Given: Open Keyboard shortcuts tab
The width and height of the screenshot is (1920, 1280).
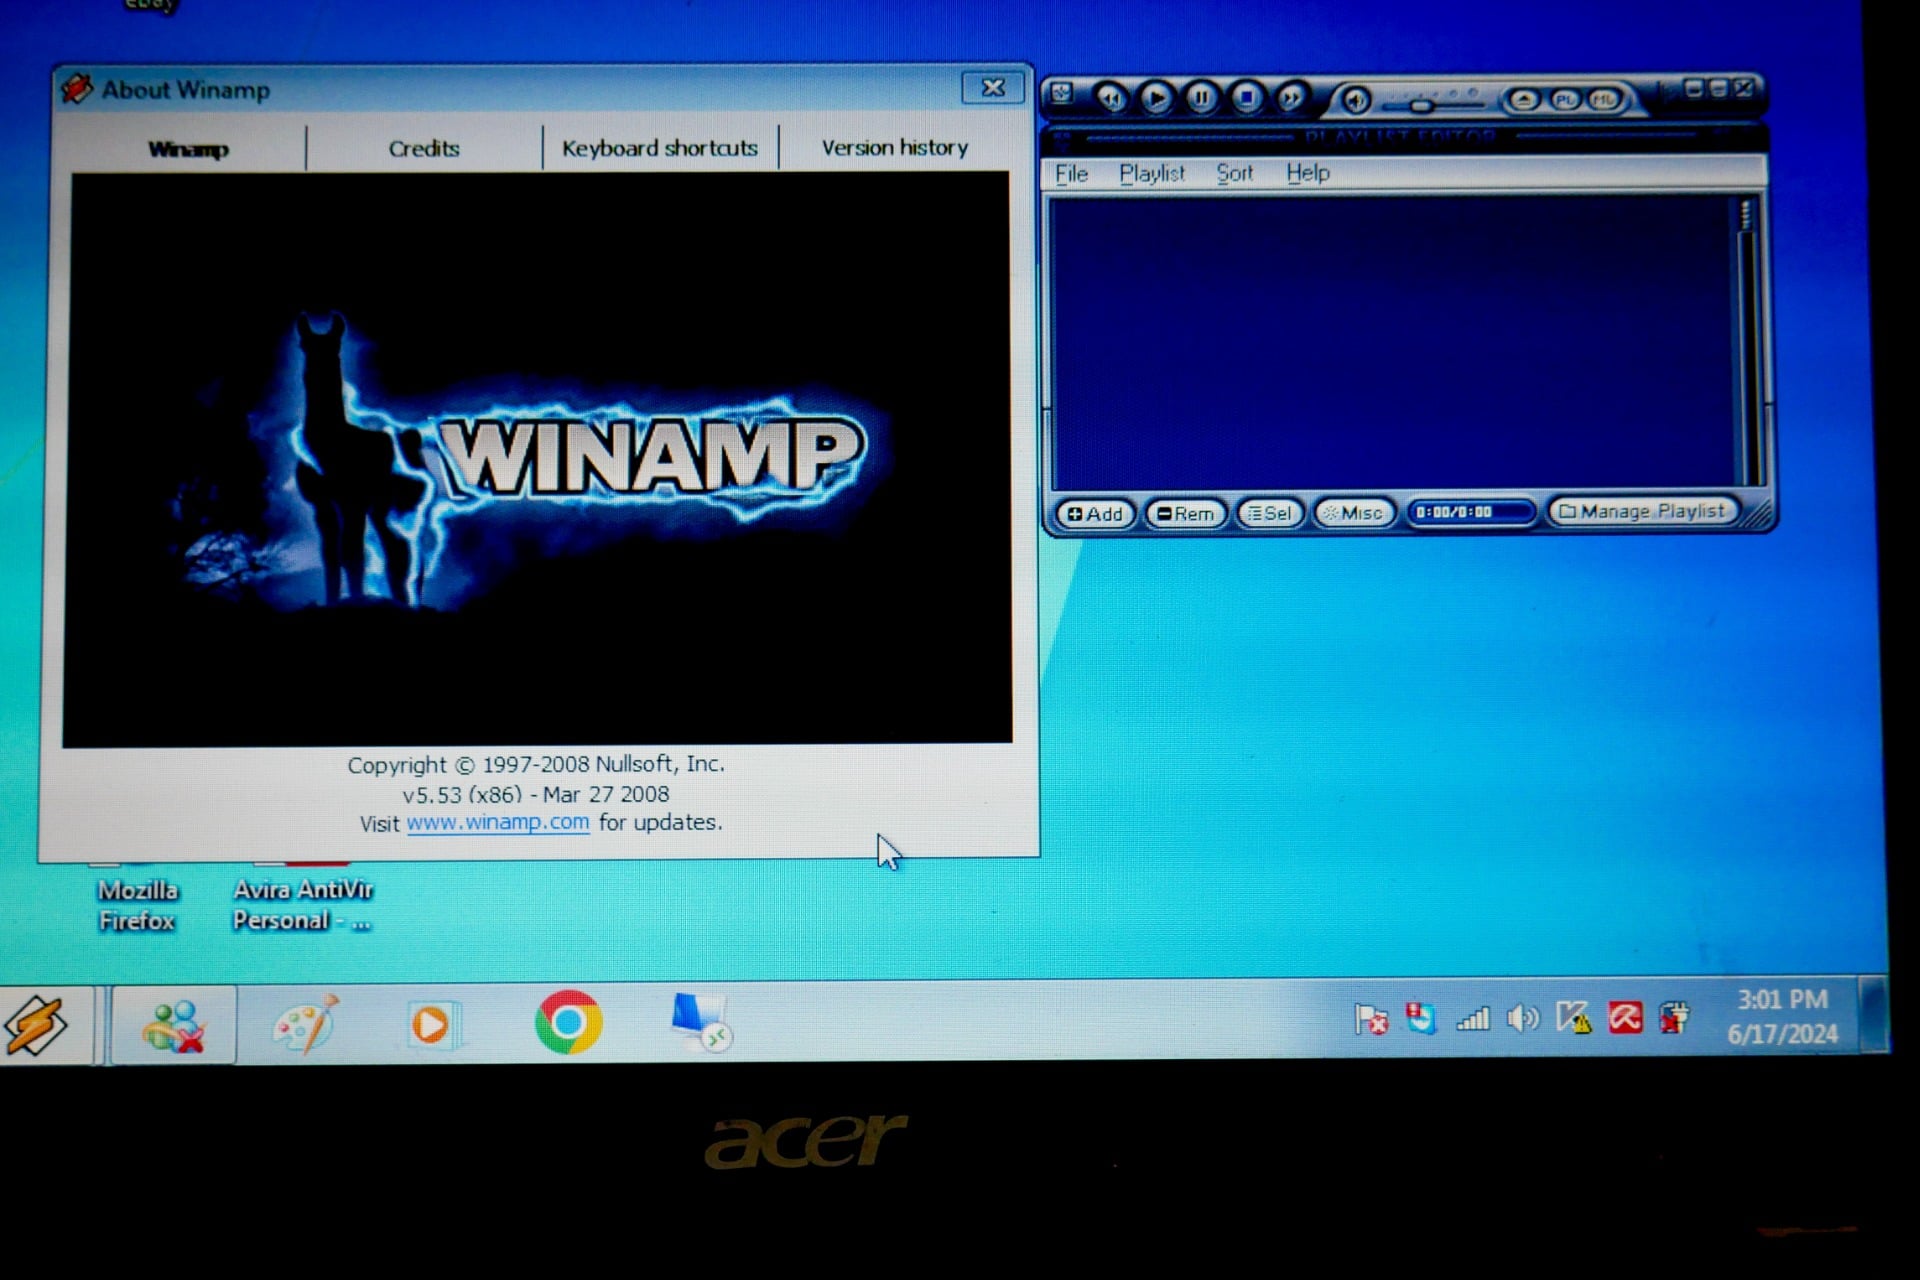Looking at the screenshot, I should 660,148.
